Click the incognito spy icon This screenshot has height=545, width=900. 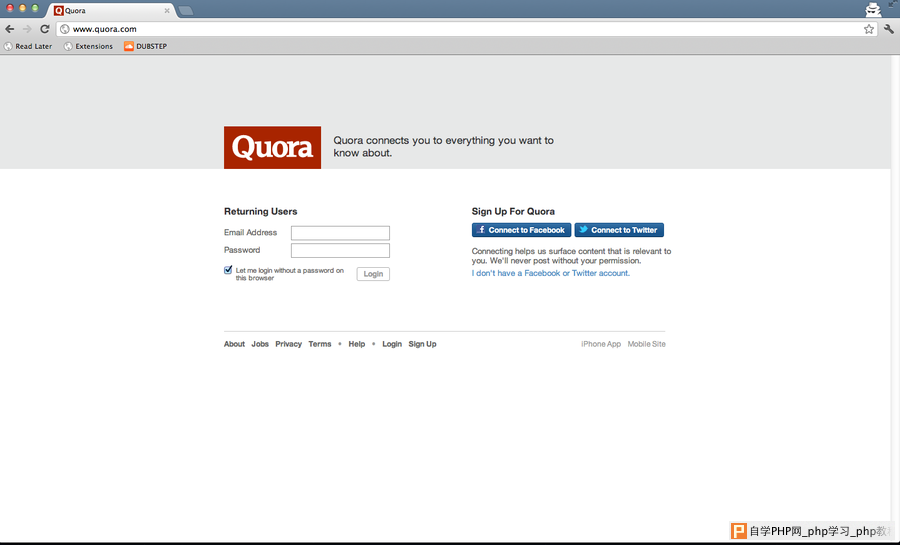click(873, 9)
